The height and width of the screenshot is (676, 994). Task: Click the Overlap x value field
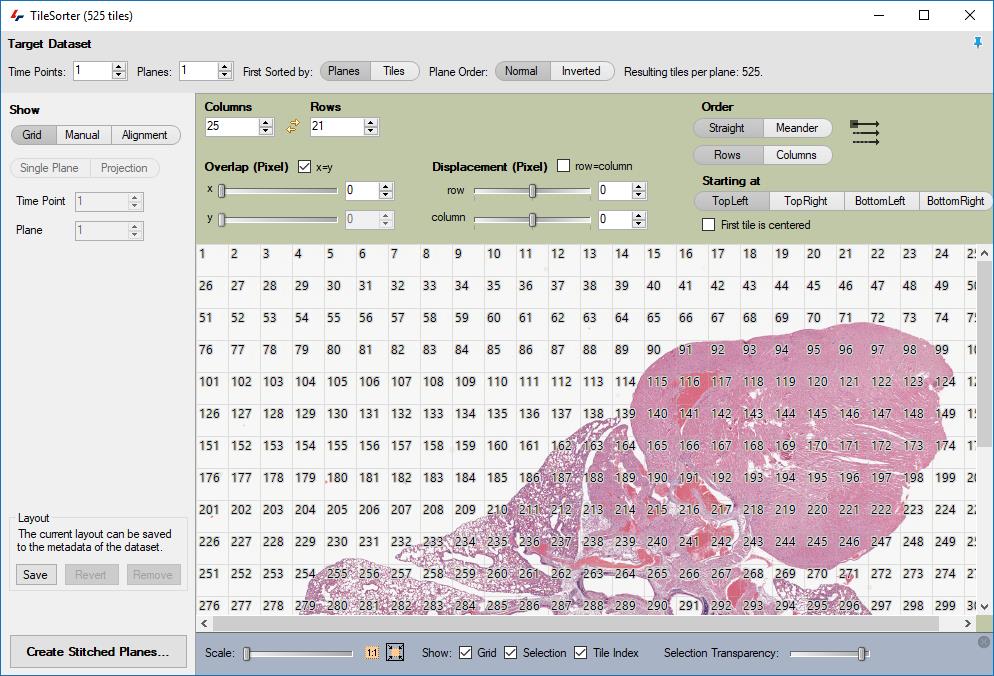point(362,190)
